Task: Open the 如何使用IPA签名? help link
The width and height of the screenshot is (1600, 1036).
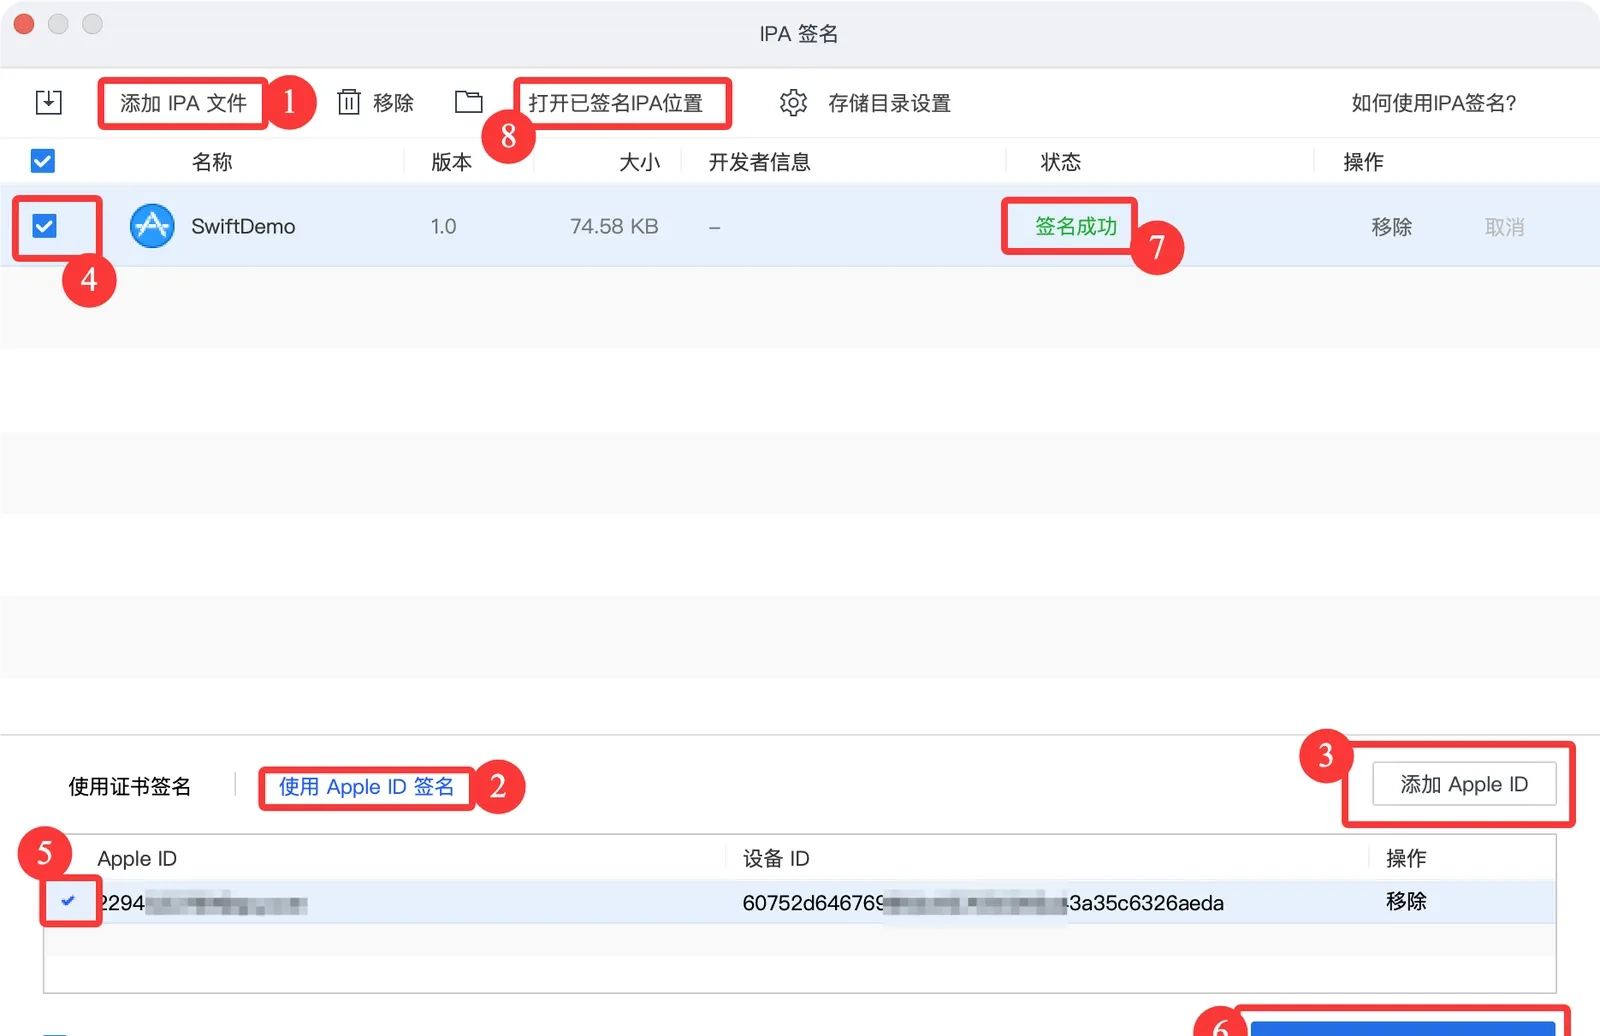Action: 1434,103
